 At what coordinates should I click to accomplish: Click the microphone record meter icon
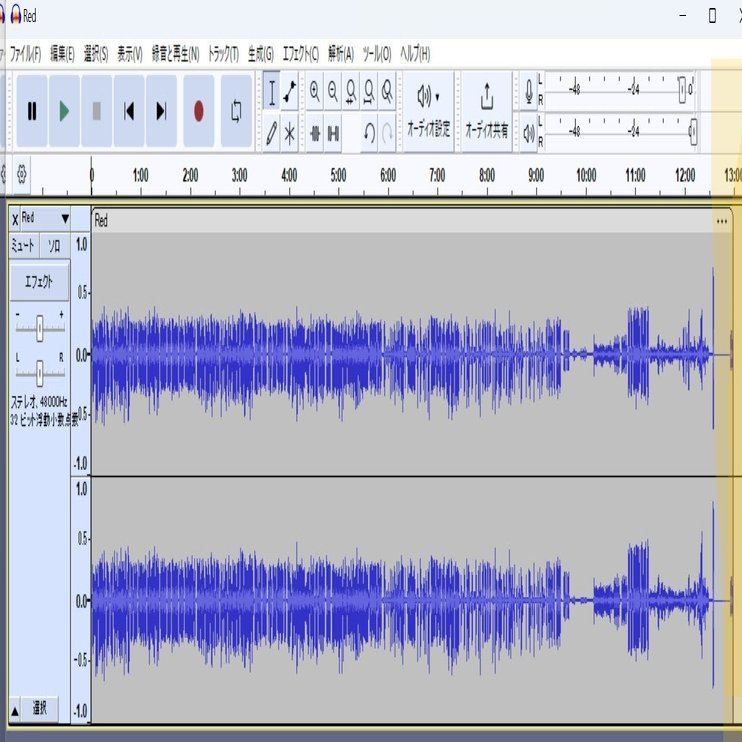529,91
